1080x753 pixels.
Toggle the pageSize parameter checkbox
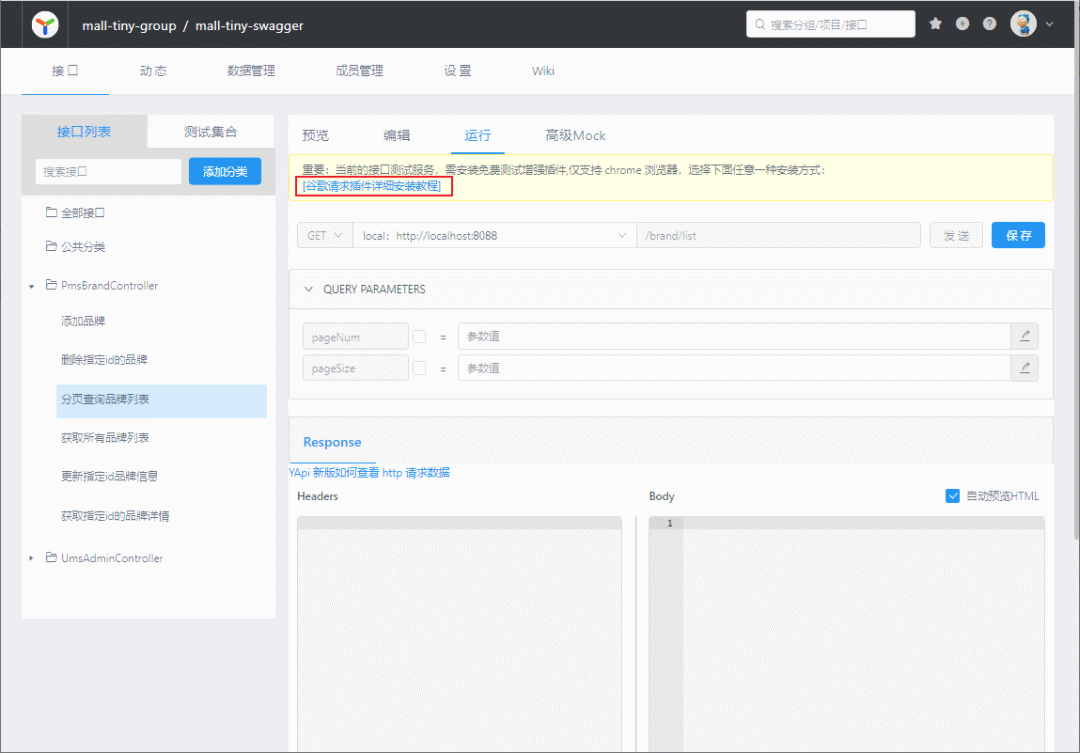click(x=419, y=369)
